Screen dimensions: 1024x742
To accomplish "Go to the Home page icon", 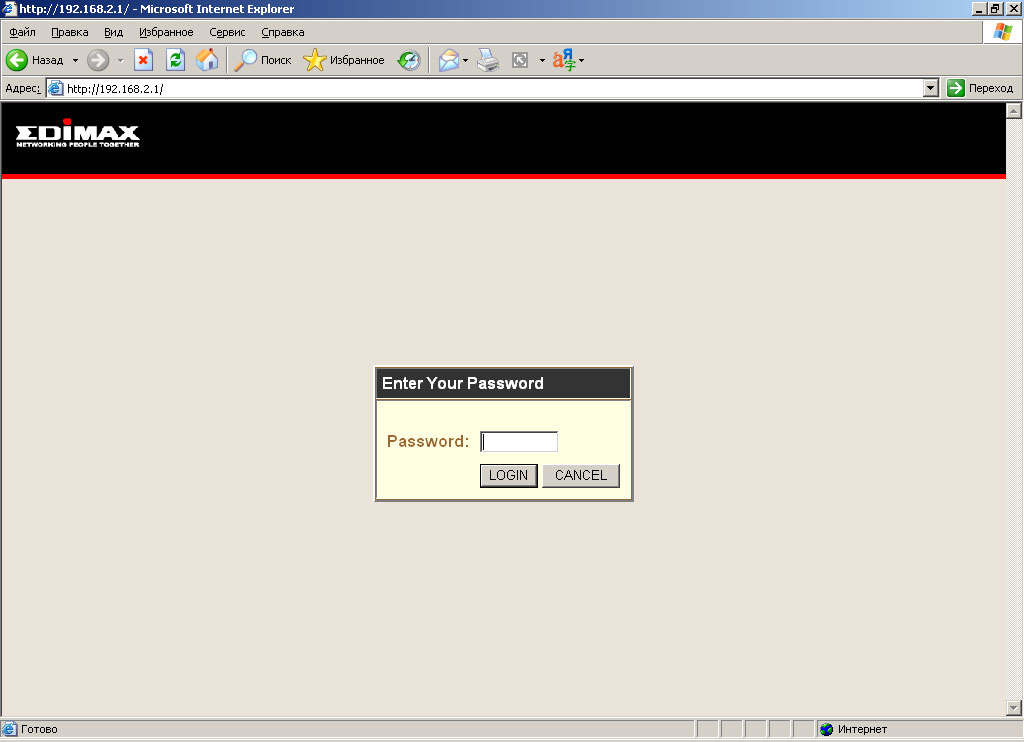I will coord(207,60).
